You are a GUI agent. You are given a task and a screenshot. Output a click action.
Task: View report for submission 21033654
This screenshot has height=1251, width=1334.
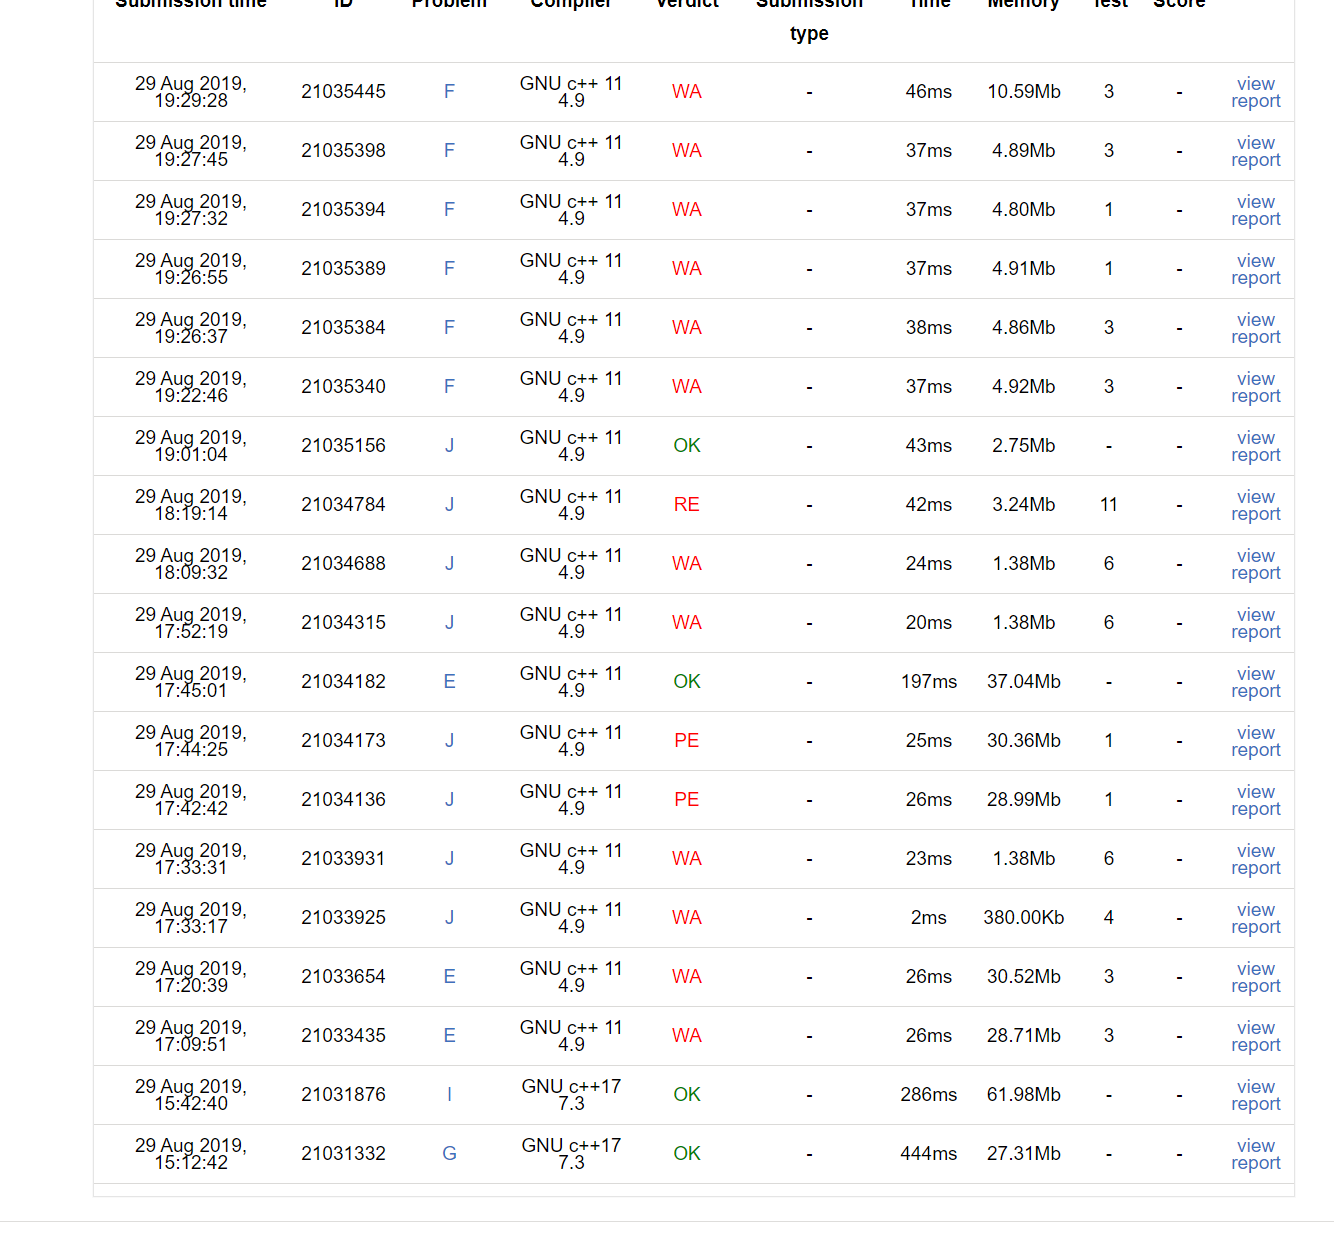[1255, 977]
